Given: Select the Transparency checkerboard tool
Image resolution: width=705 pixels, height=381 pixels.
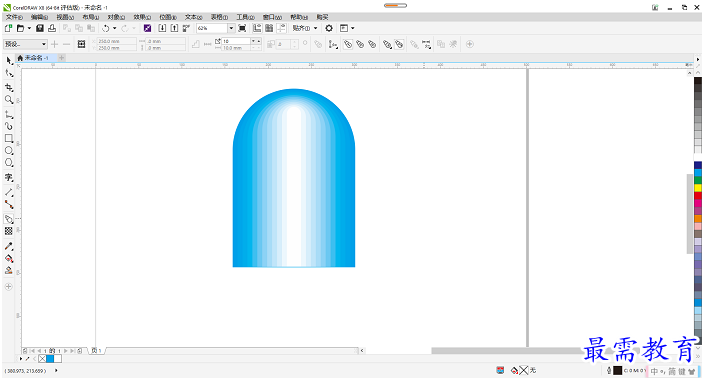Looking at the screenshot, I should tap(9, 231).
